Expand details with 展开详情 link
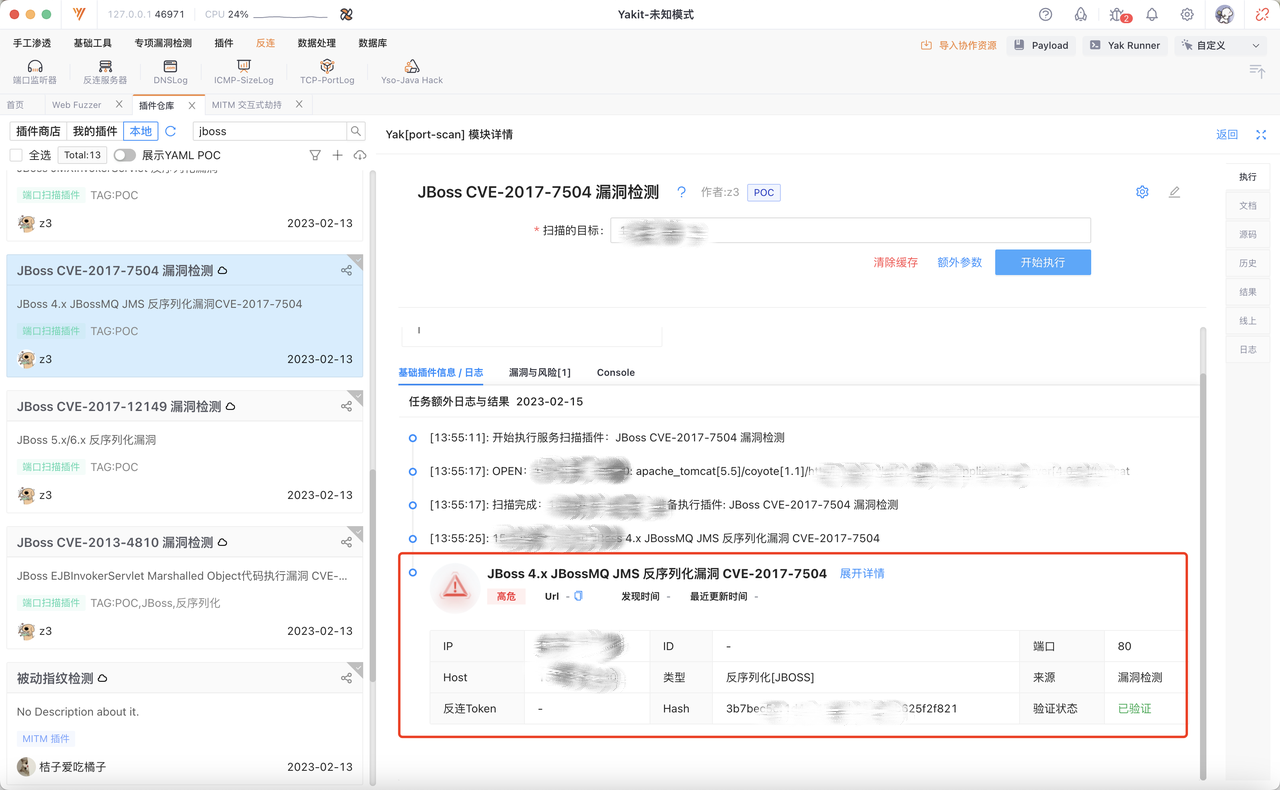Image resolution: width=1280 pixels, height=790 pixels. (x=862, y=573)
